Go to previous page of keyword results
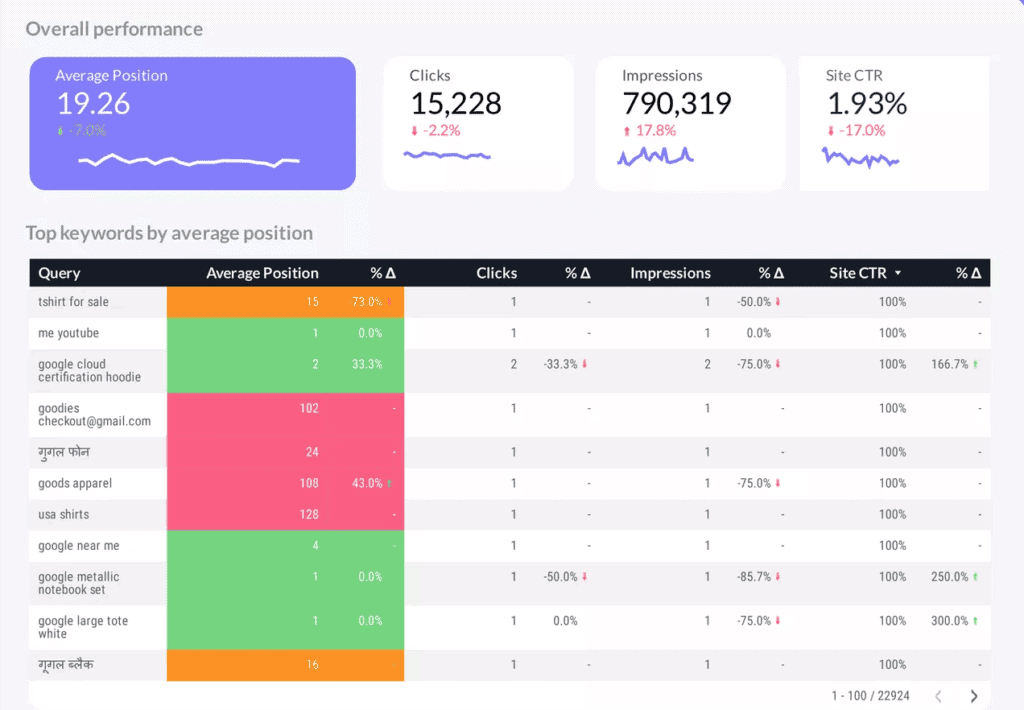The height and width of the screenshot is (710, 1024). coord(938,696)
